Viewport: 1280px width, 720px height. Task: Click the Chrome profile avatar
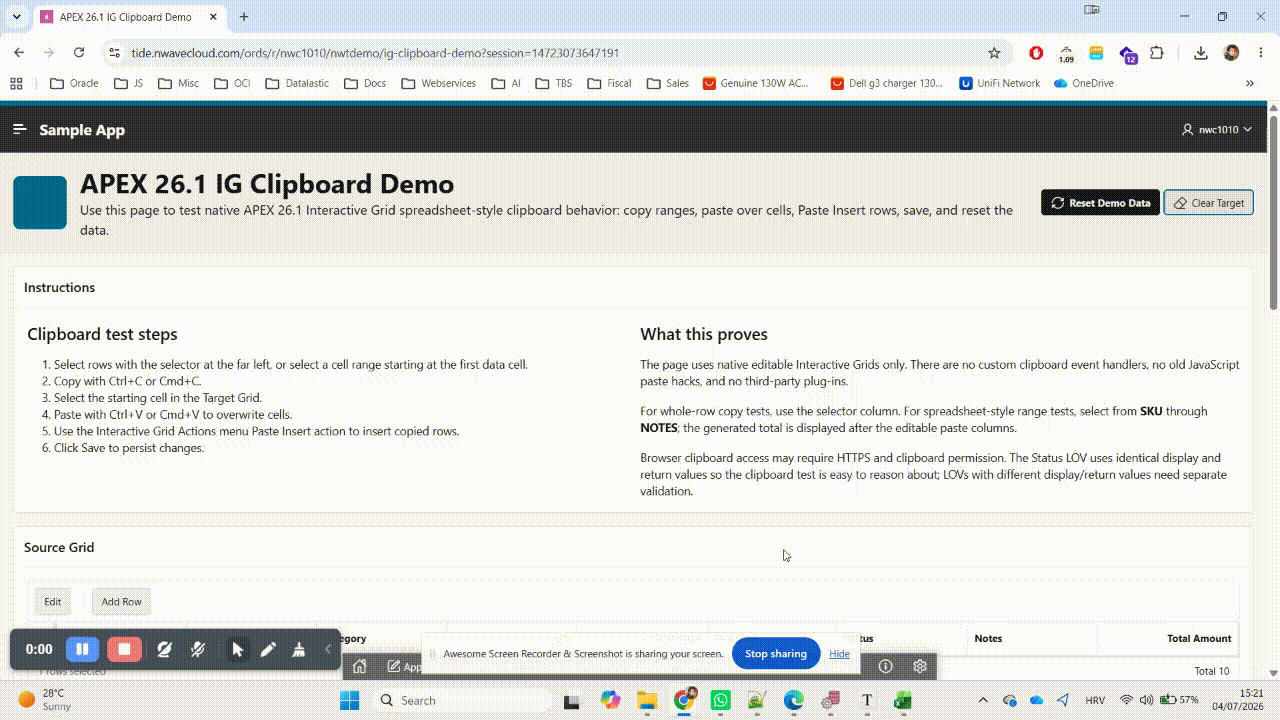[1231, 53]
